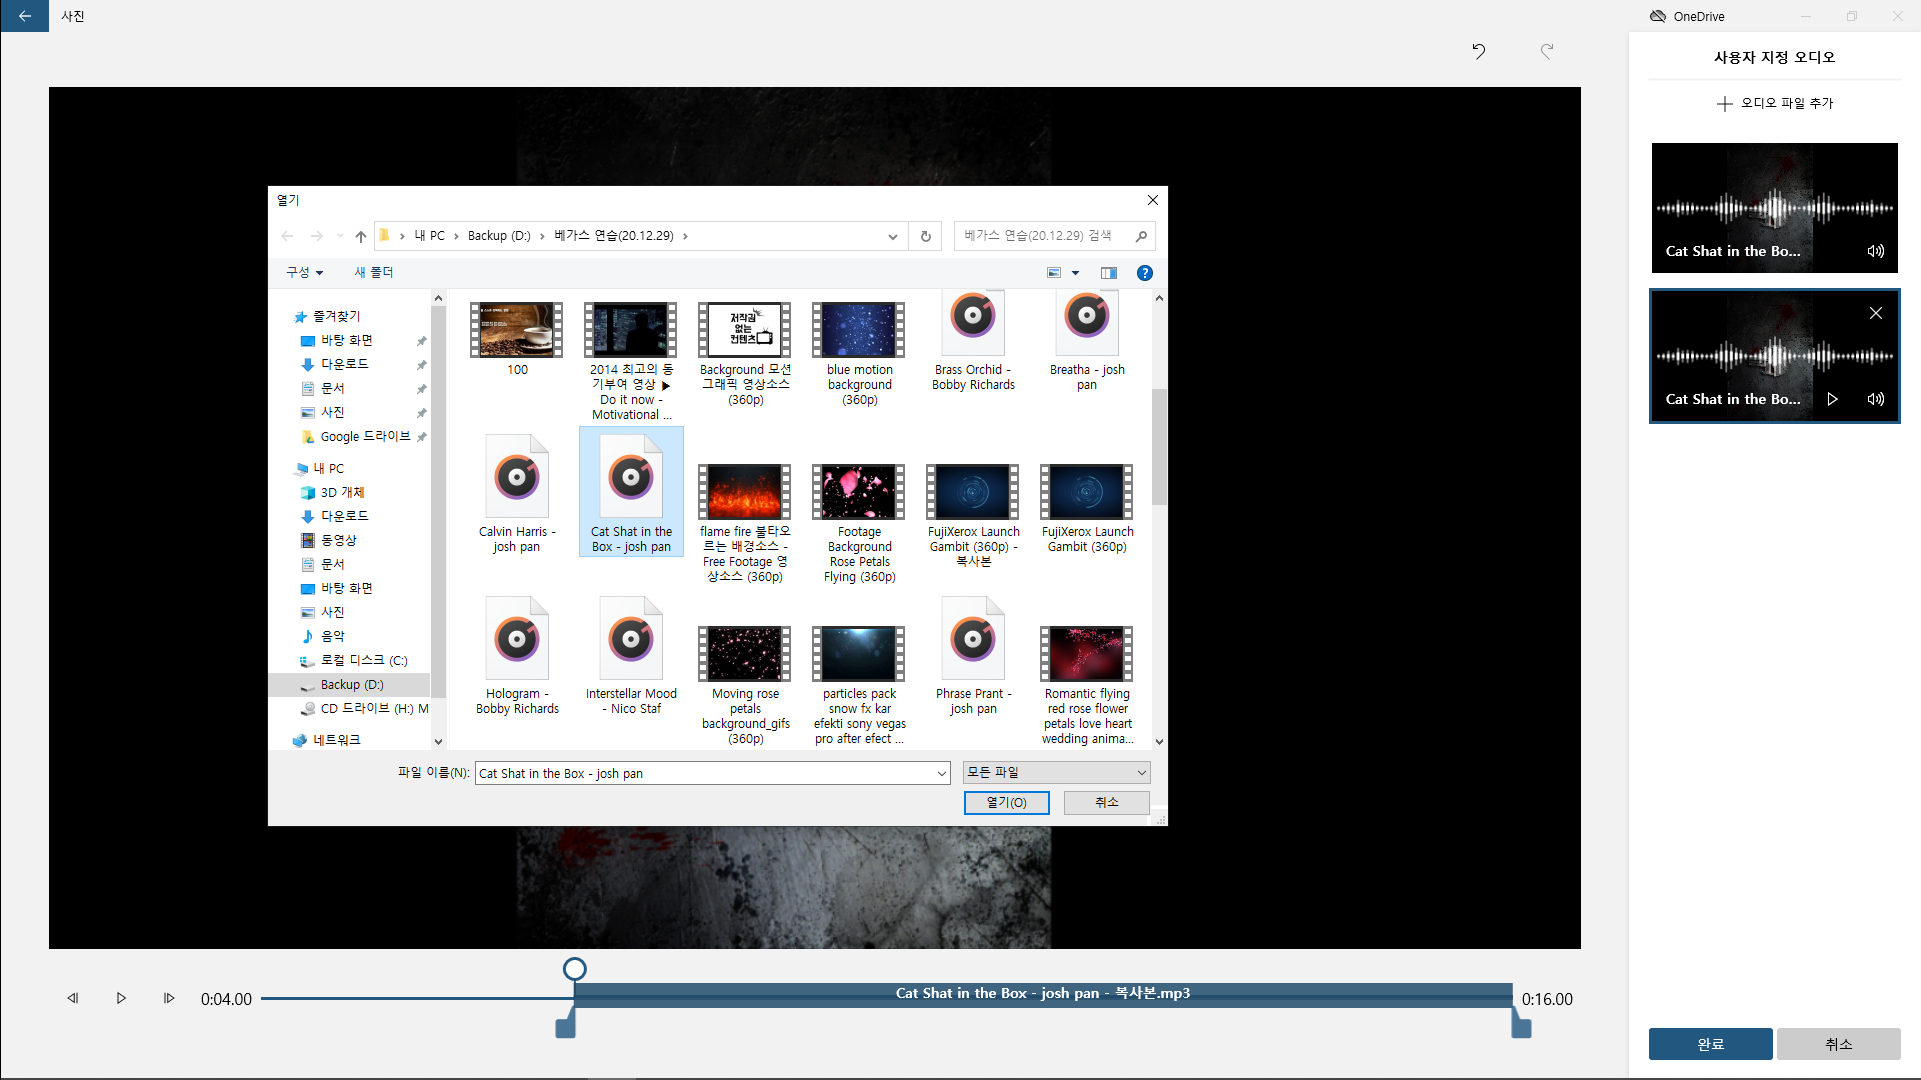Screen dimensions: 1921x1080
Task: Open the 구성 organize dropdown menu
Action: 304,272
